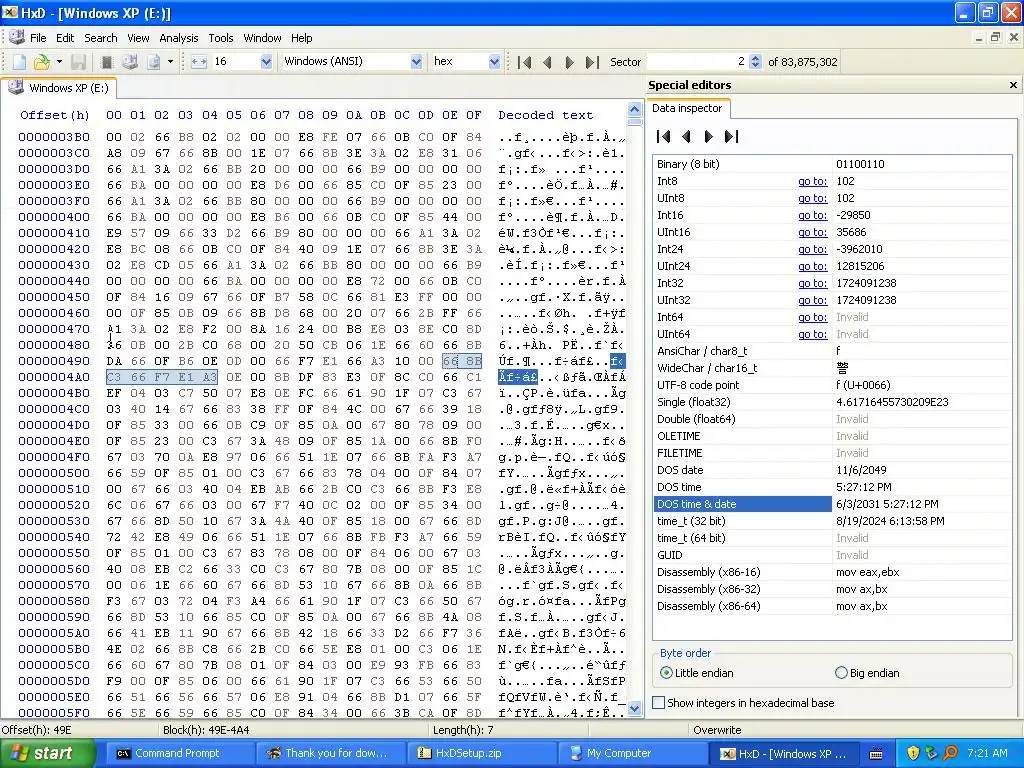Select the DOS time & date row
Screen dimensions: 1024x768
[x=833, y=504]
